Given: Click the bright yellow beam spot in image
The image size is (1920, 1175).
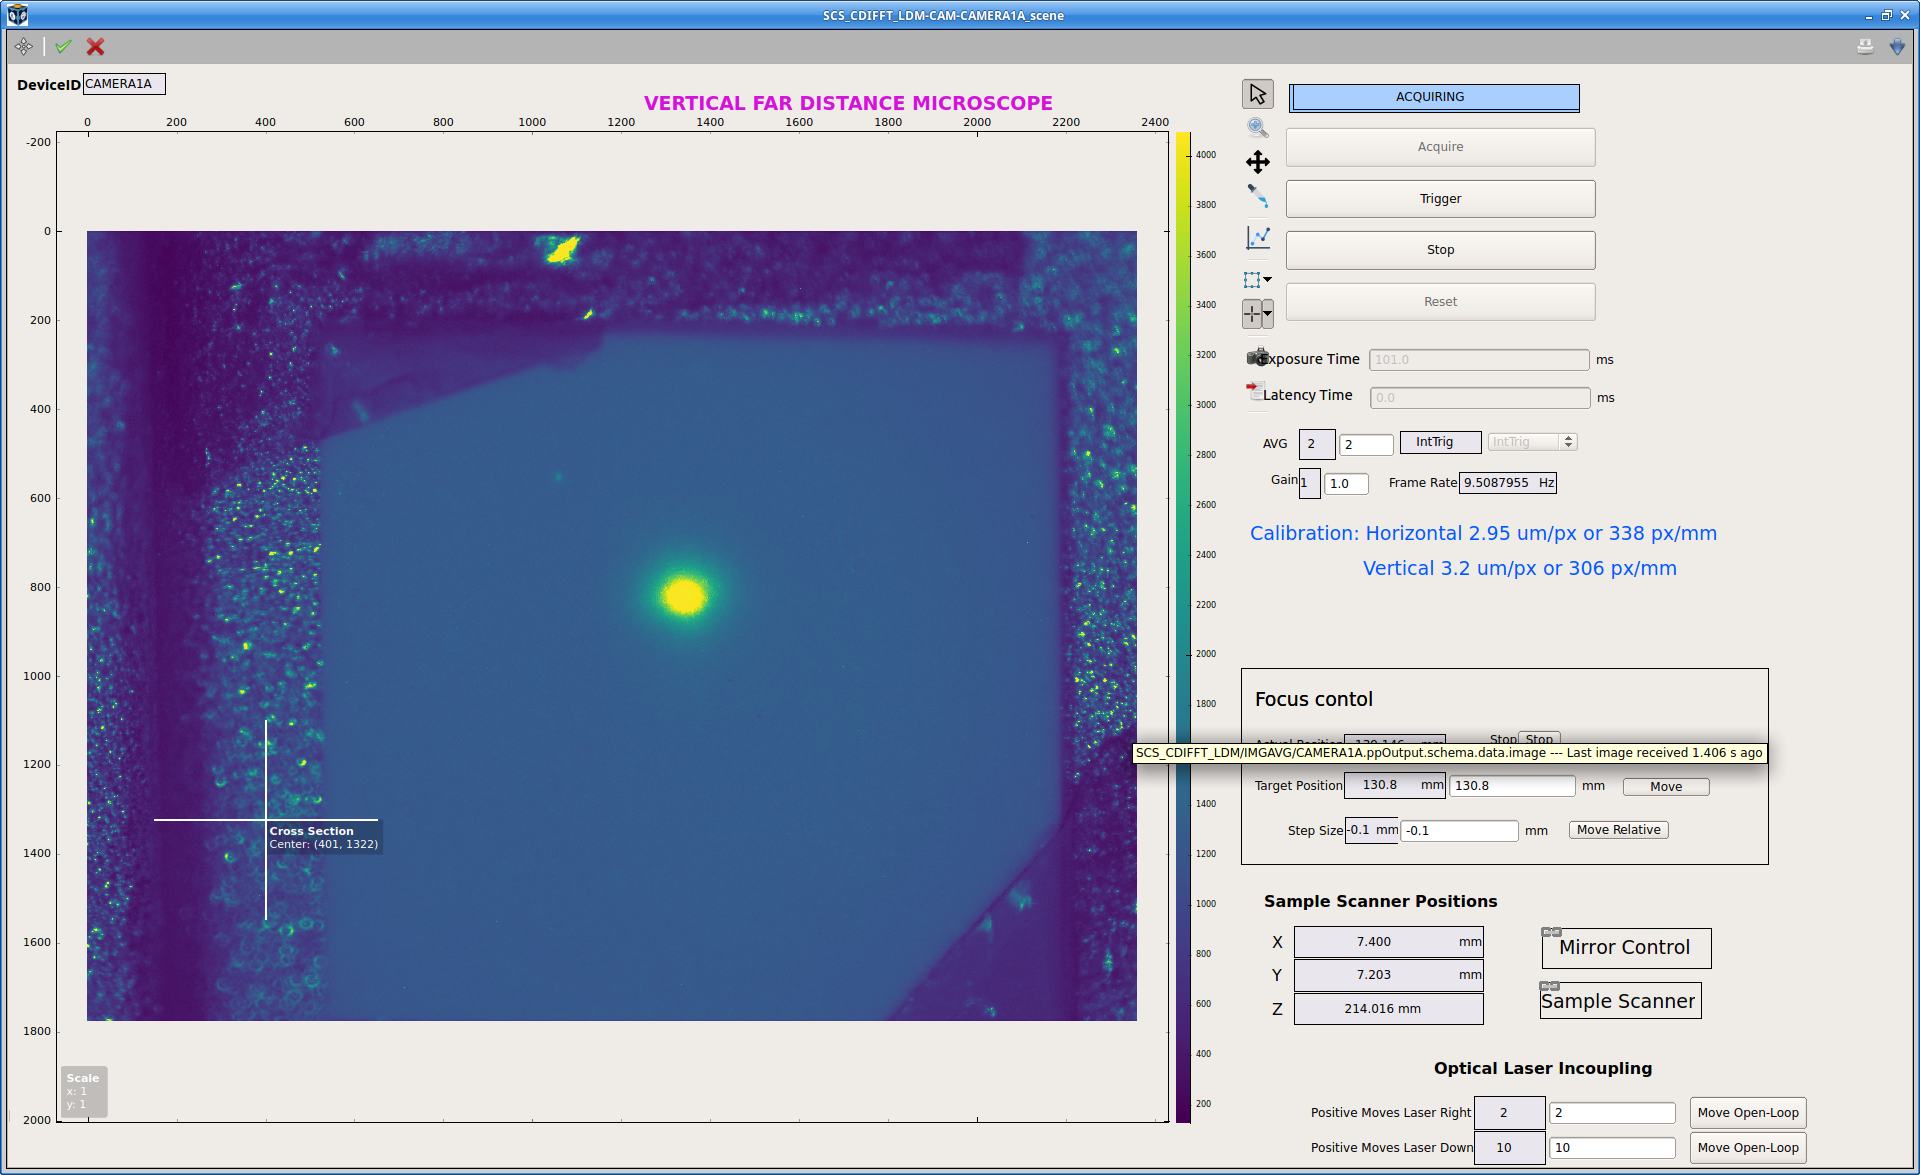Looking at the screenshot, I should click(686, 595).
